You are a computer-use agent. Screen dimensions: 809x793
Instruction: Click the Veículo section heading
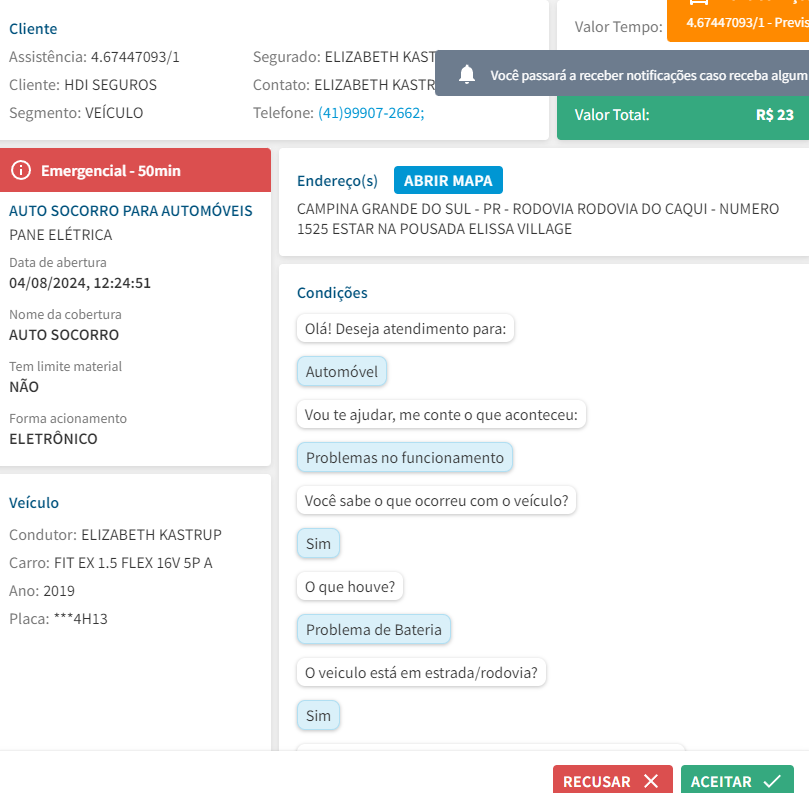(x=34, y=503)
